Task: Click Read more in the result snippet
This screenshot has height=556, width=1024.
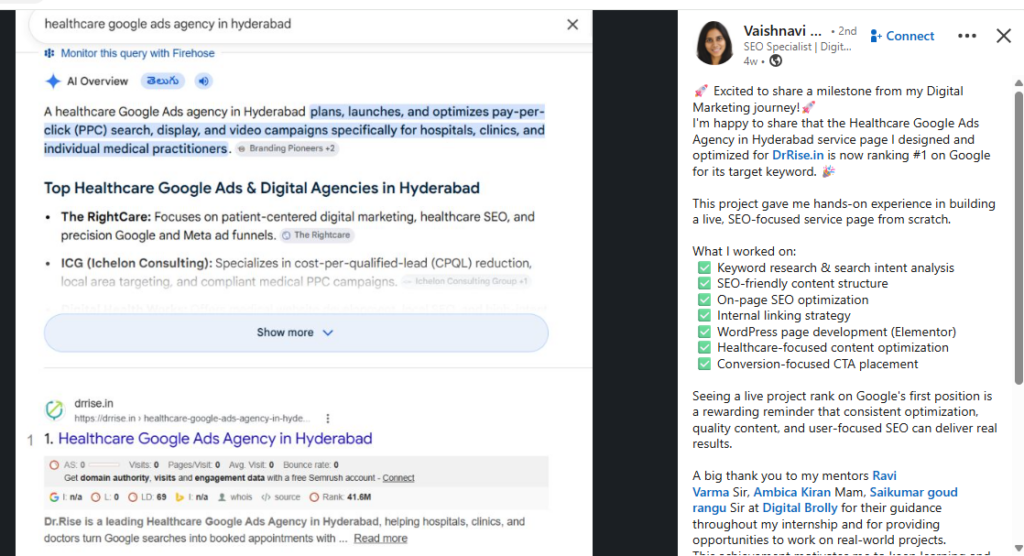Action: click(380, 538)
